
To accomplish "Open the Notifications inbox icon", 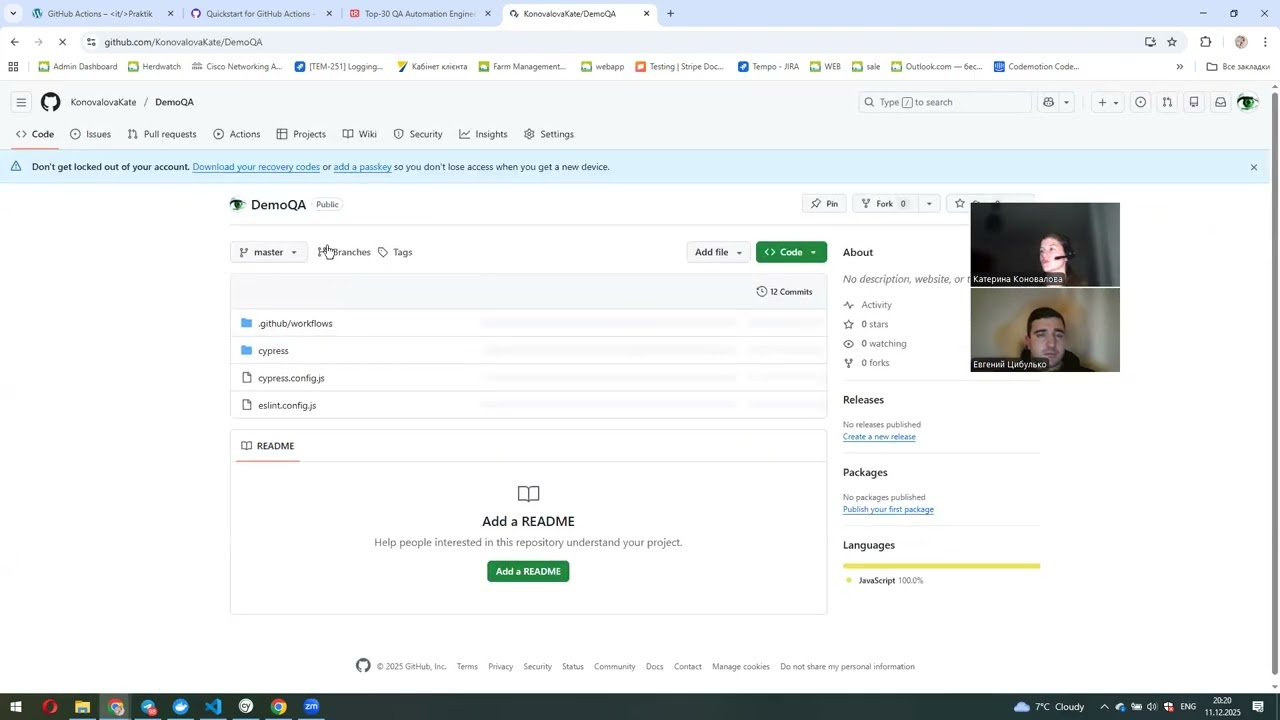I will click(x=1220, y=102).
